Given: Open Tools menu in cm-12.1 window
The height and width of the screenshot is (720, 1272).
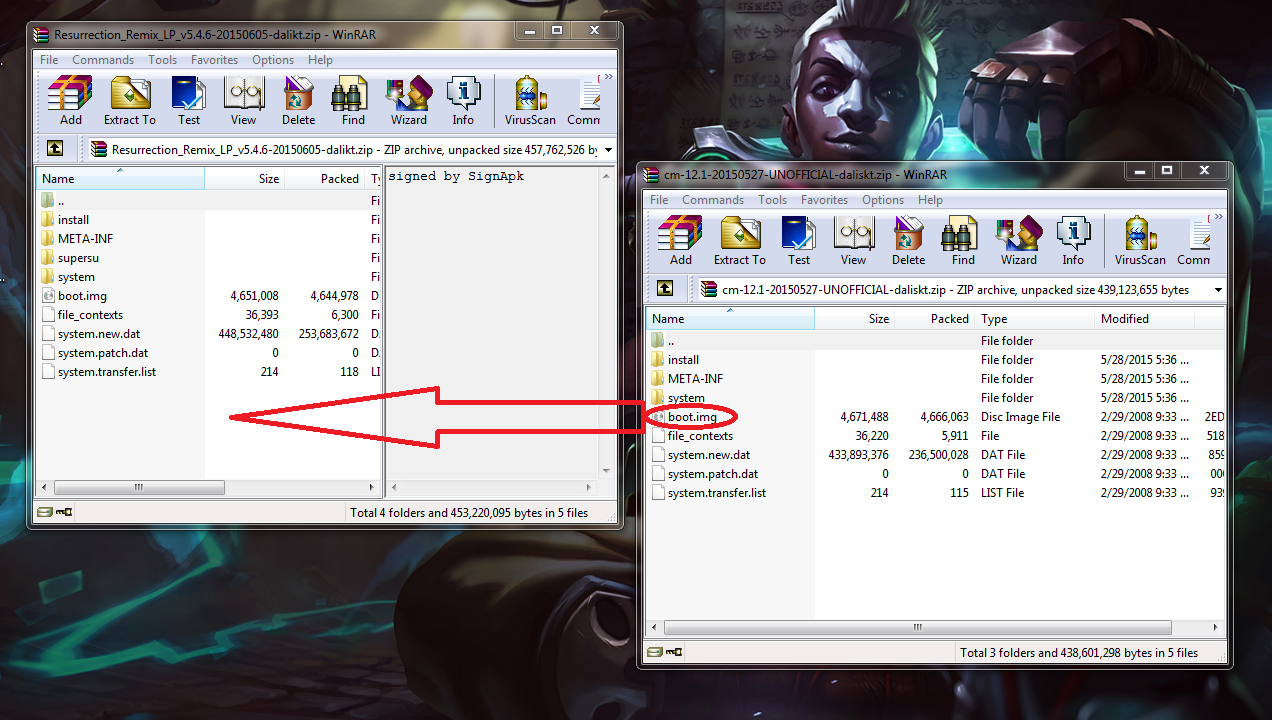Looking at the screenshot, I should (773, 200).
